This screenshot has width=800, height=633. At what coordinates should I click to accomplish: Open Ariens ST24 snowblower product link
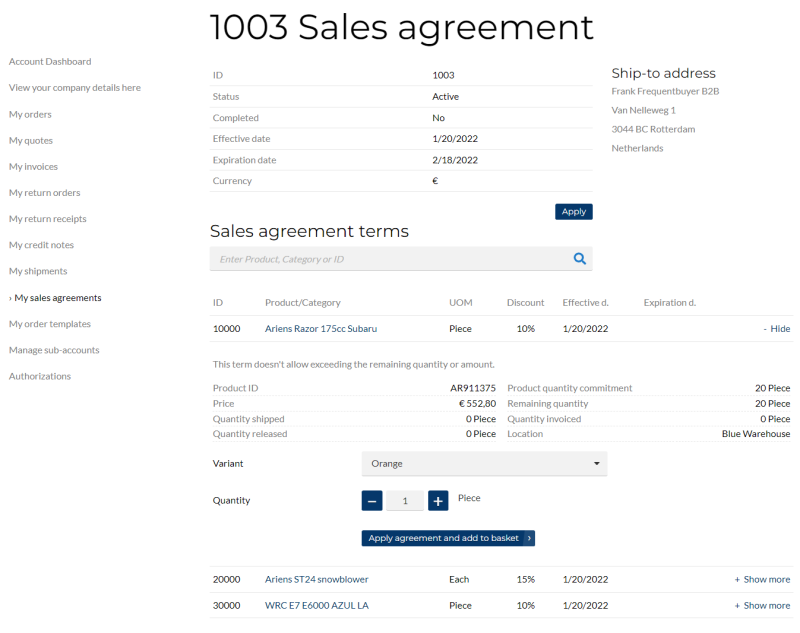316,580
